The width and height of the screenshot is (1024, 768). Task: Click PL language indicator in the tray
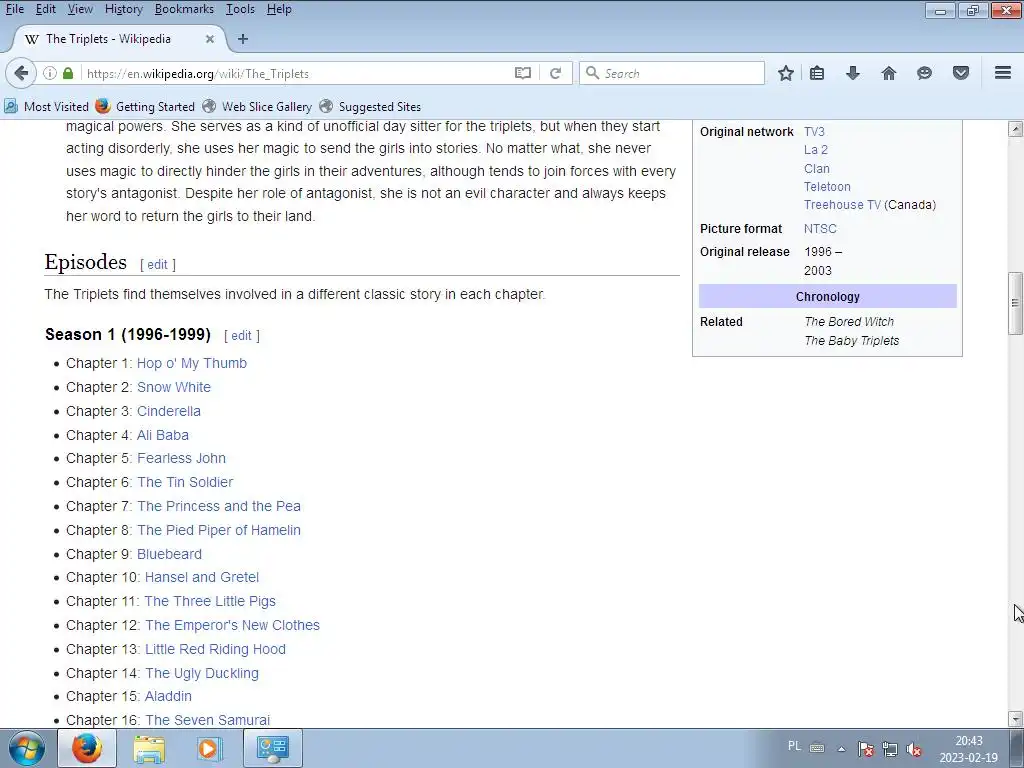coord(794,746)
